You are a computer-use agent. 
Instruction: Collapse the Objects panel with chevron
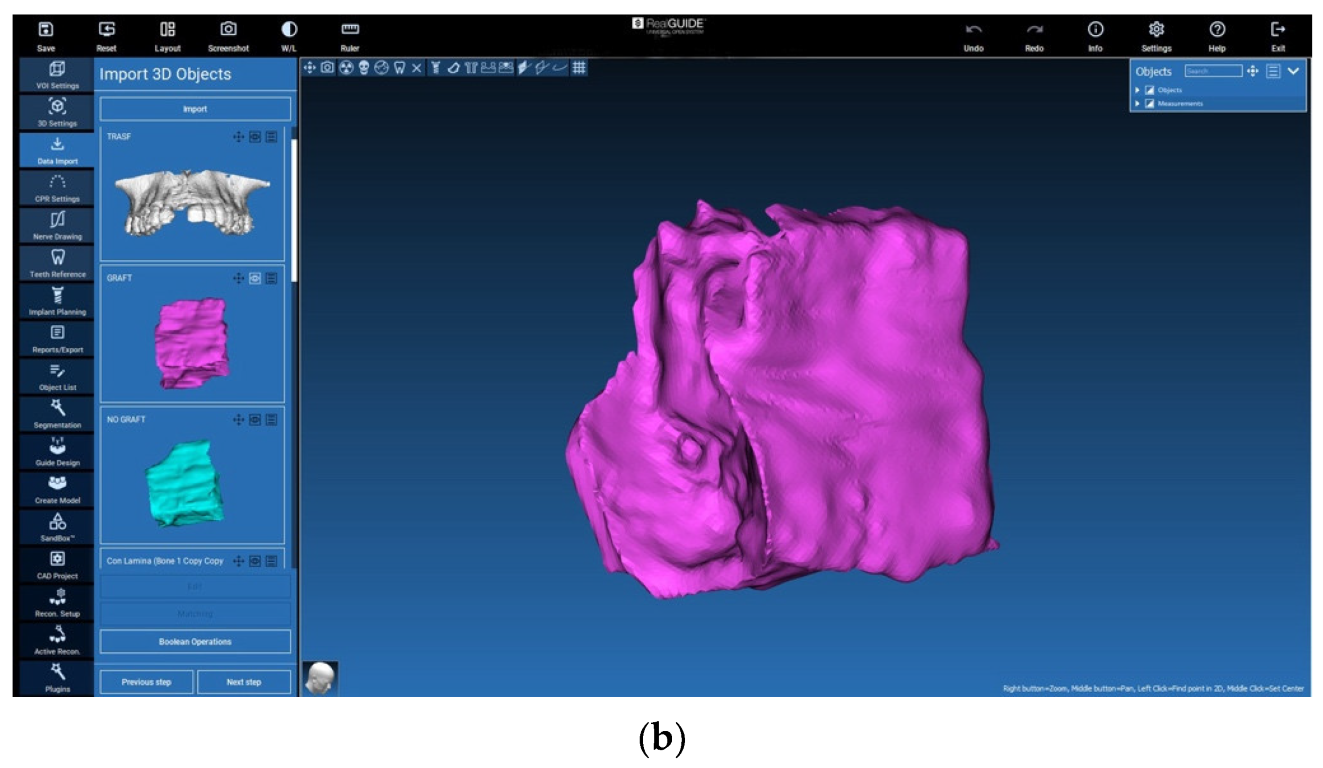[1293, 71]
